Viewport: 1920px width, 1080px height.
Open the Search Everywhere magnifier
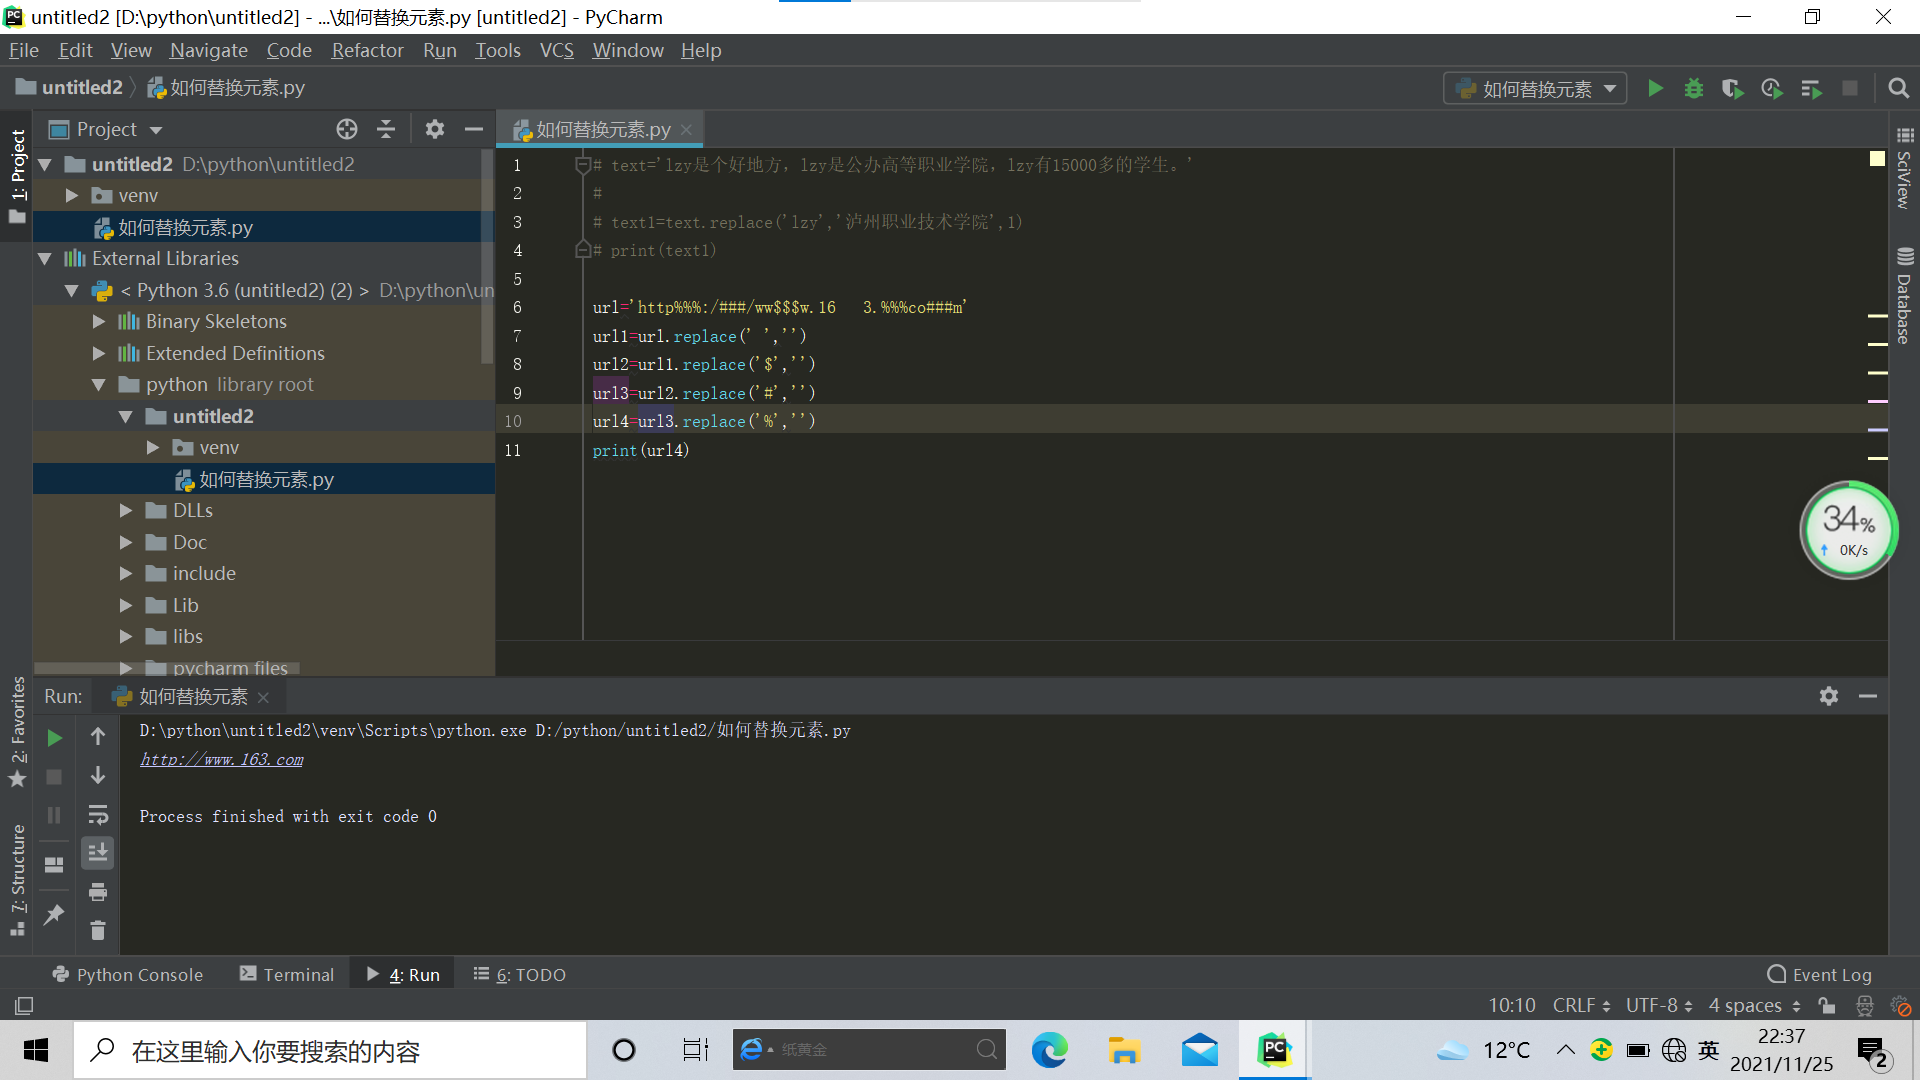(1898, 89)
